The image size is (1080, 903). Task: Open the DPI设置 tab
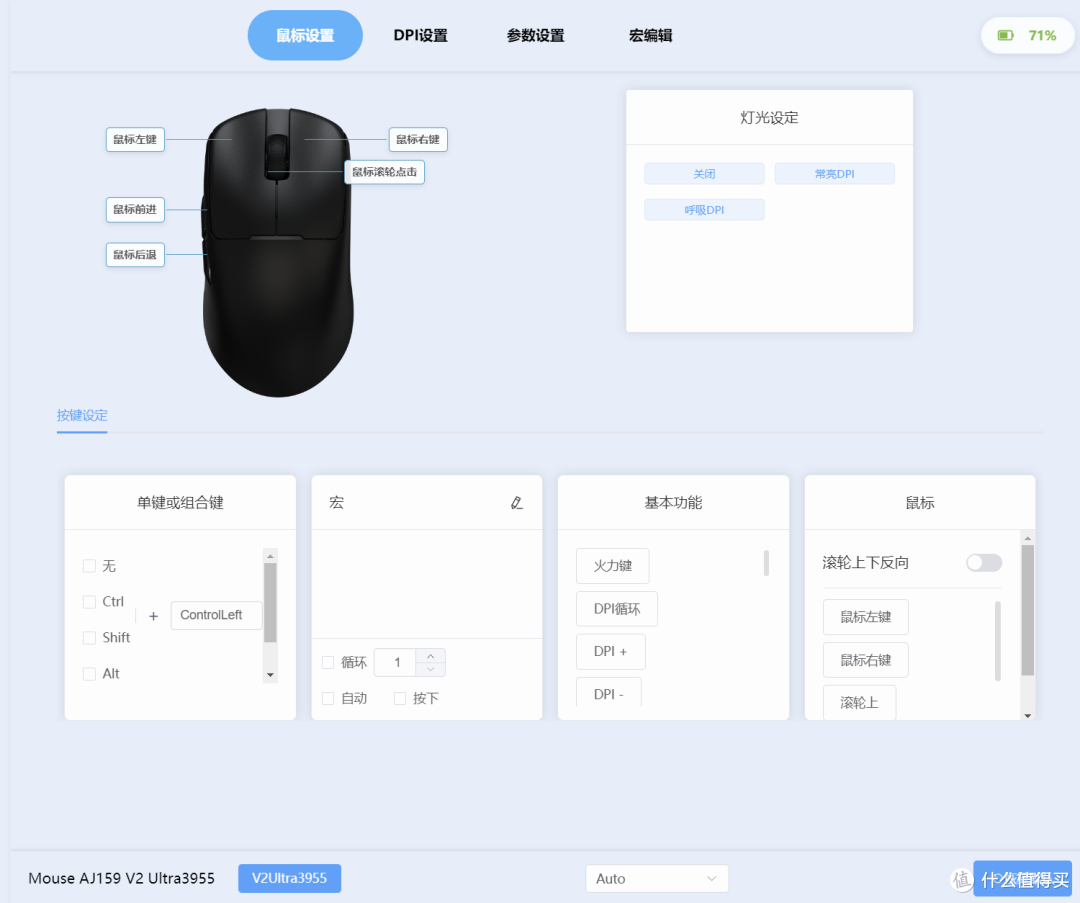(x=421, y=35)
